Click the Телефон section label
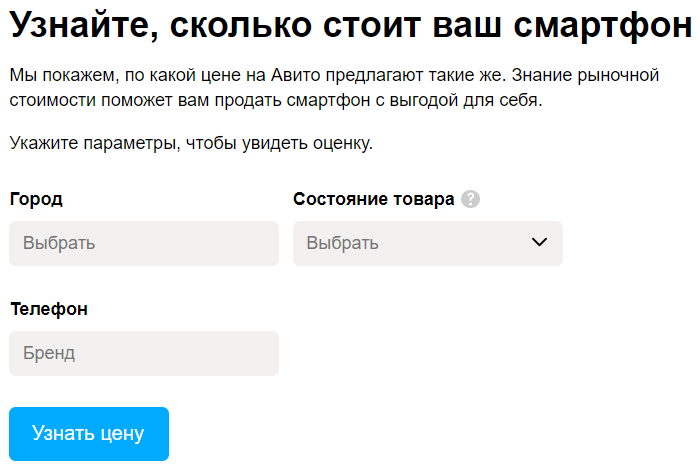This screenshot has height=469, width=700. pyautogui.click(x=49, y=309)
